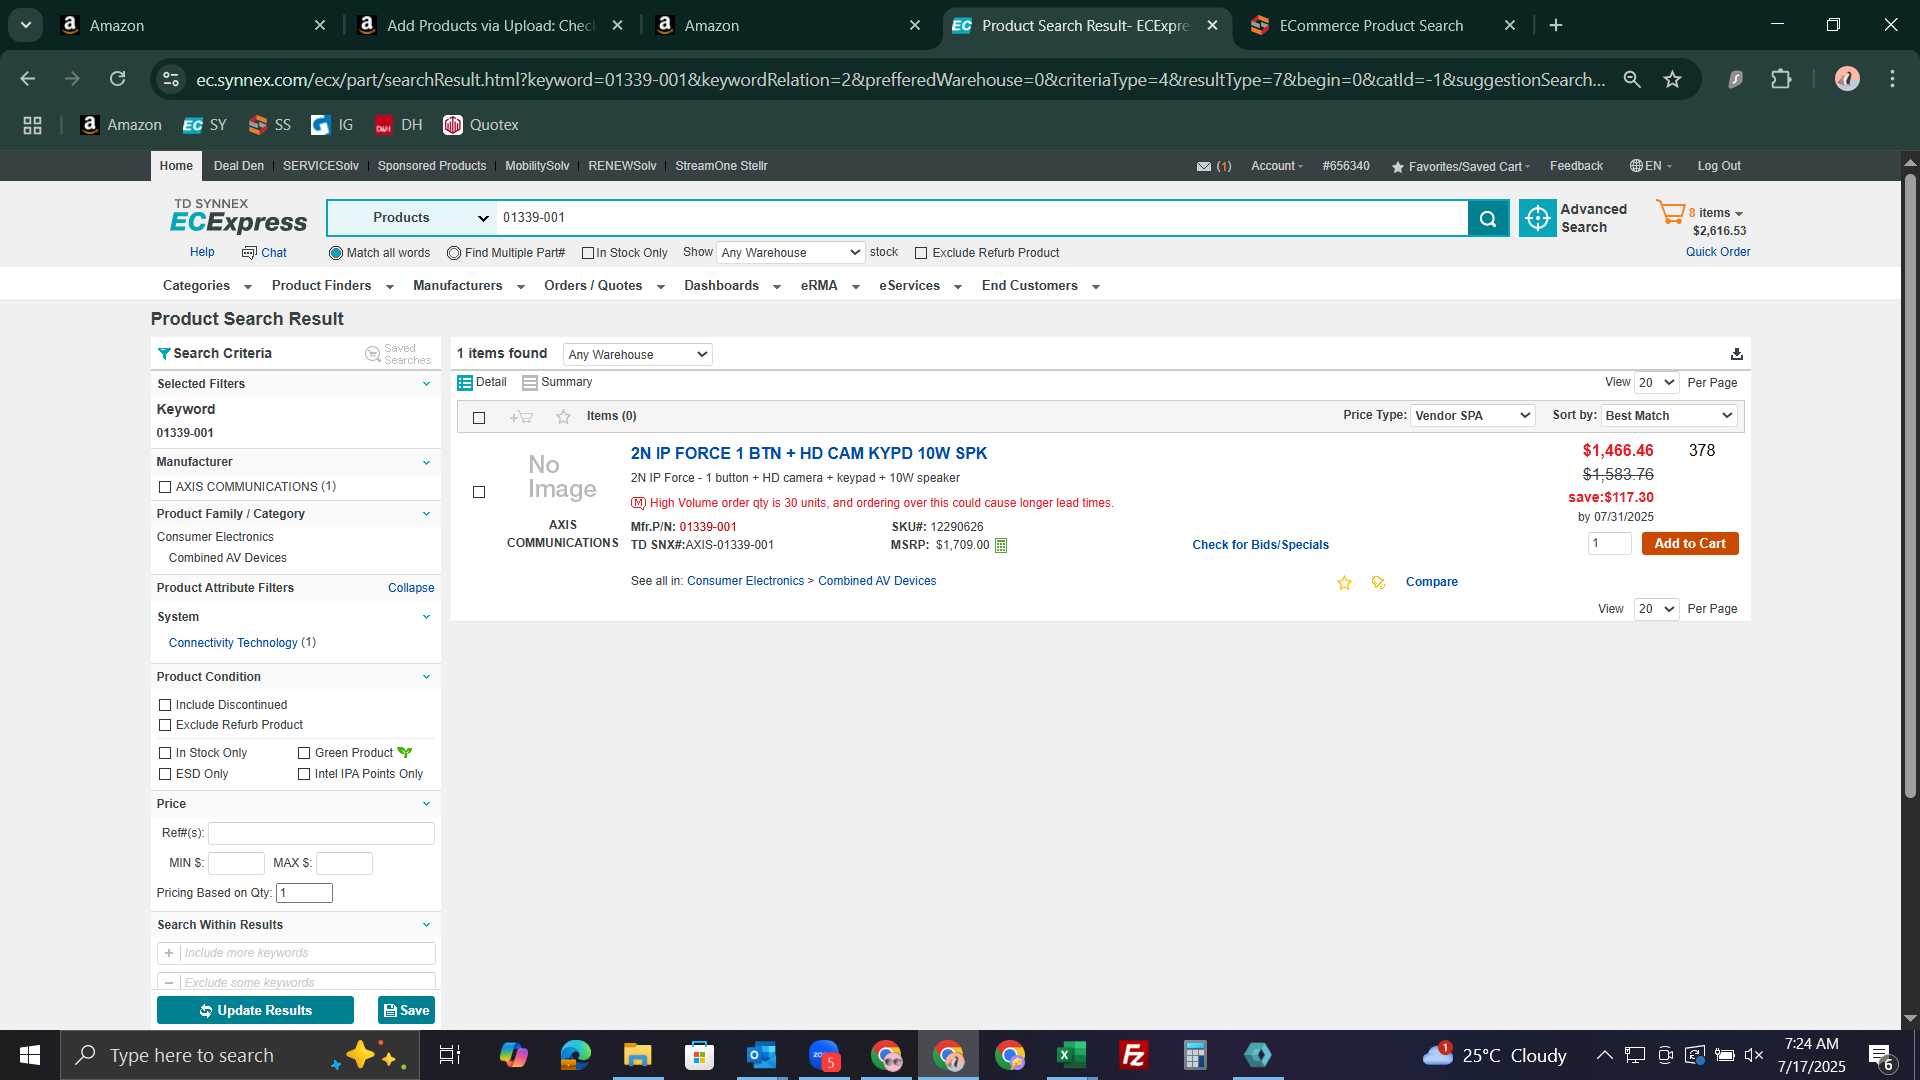
Task: Click the Include more keywords field
Action: coord(306,954)
